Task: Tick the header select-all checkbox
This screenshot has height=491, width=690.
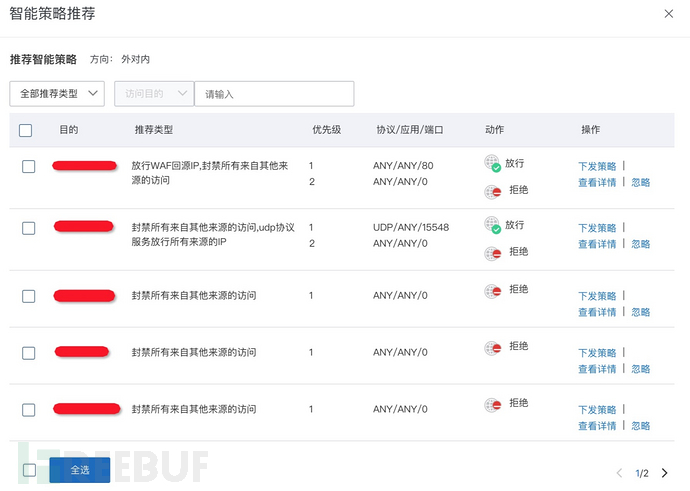Action: (26, 130)
